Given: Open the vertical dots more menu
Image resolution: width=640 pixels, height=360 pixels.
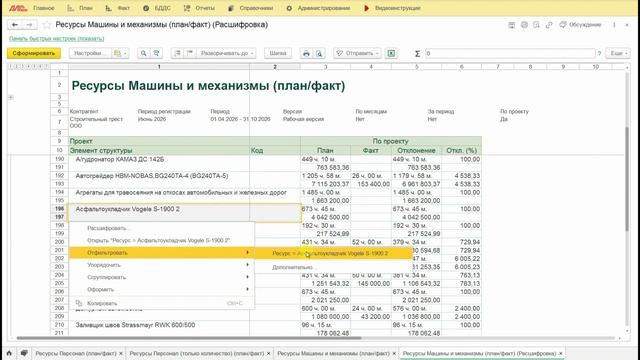Looking at the screenshot, I should tap(614, 25).
